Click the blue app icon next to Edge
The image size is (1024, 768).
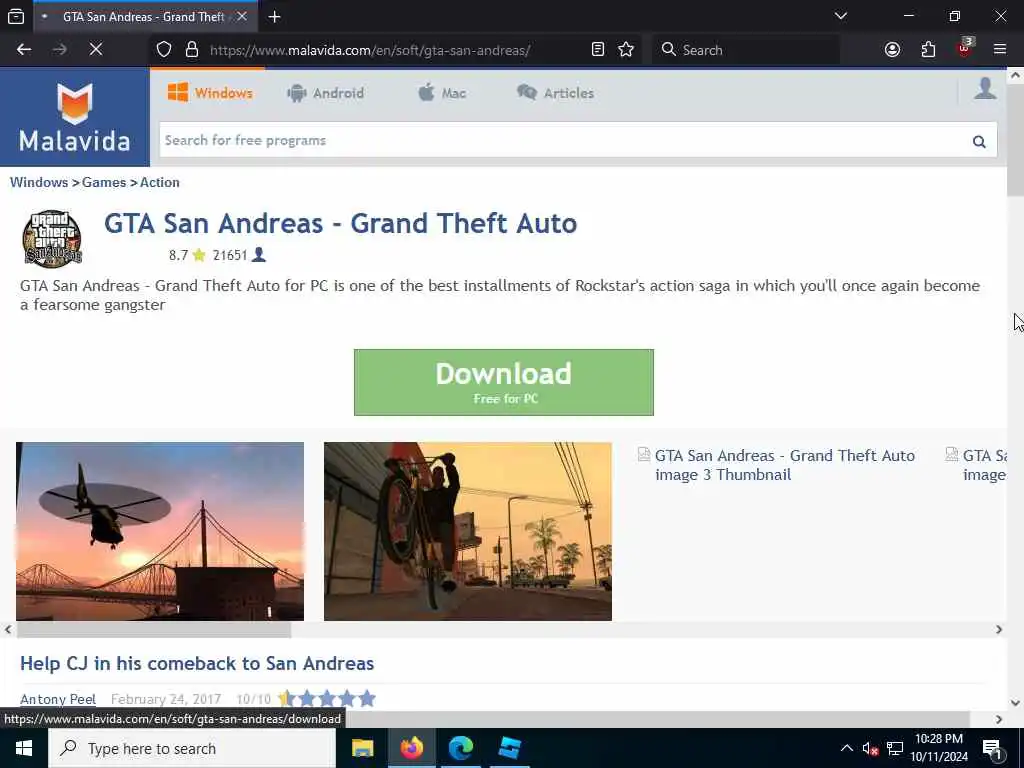pyautogui.click(x=509, y=748)
